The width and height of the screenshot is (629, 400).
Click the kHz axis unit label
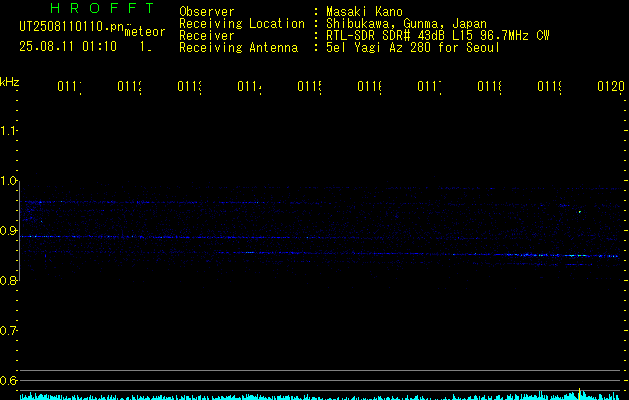(10, 82)
